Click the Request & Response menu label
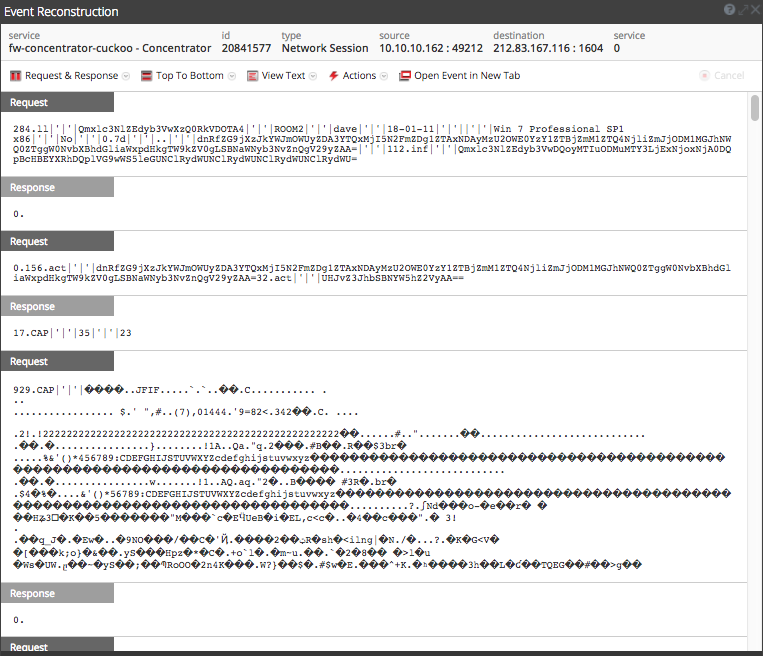 coord(72,75)
